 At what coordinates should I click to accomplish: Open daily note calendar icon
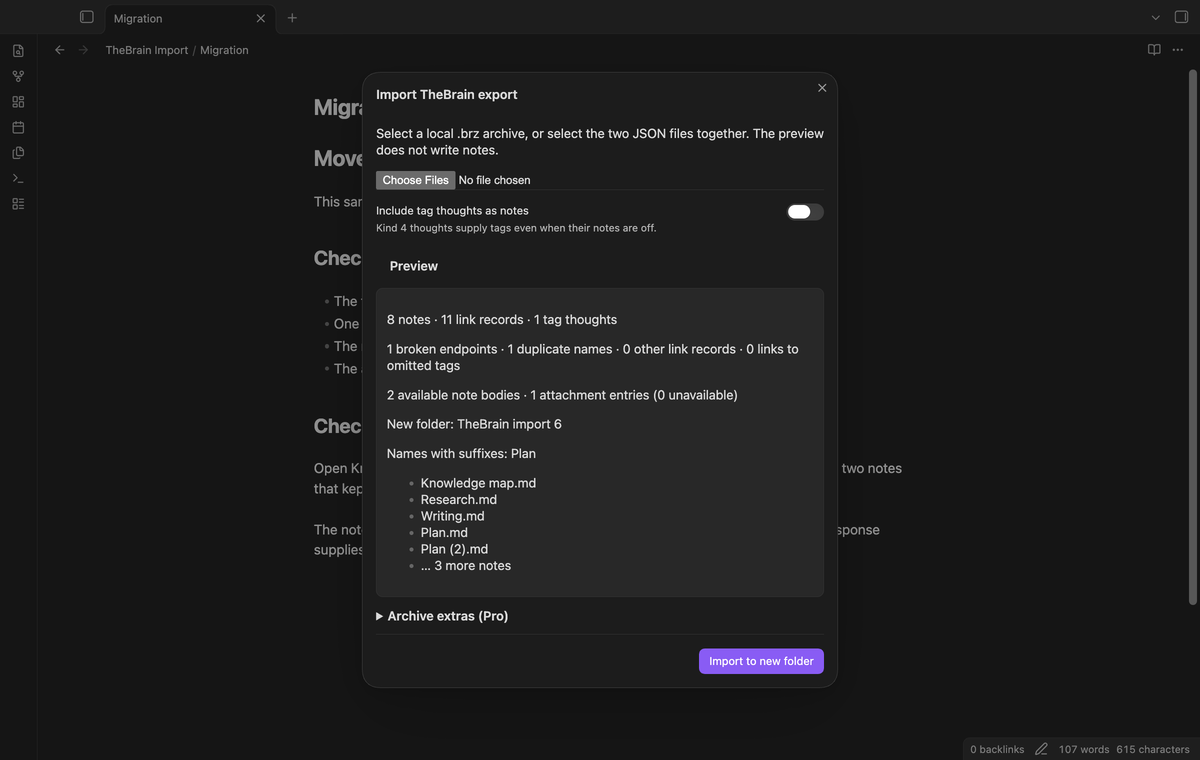(18, 128)
